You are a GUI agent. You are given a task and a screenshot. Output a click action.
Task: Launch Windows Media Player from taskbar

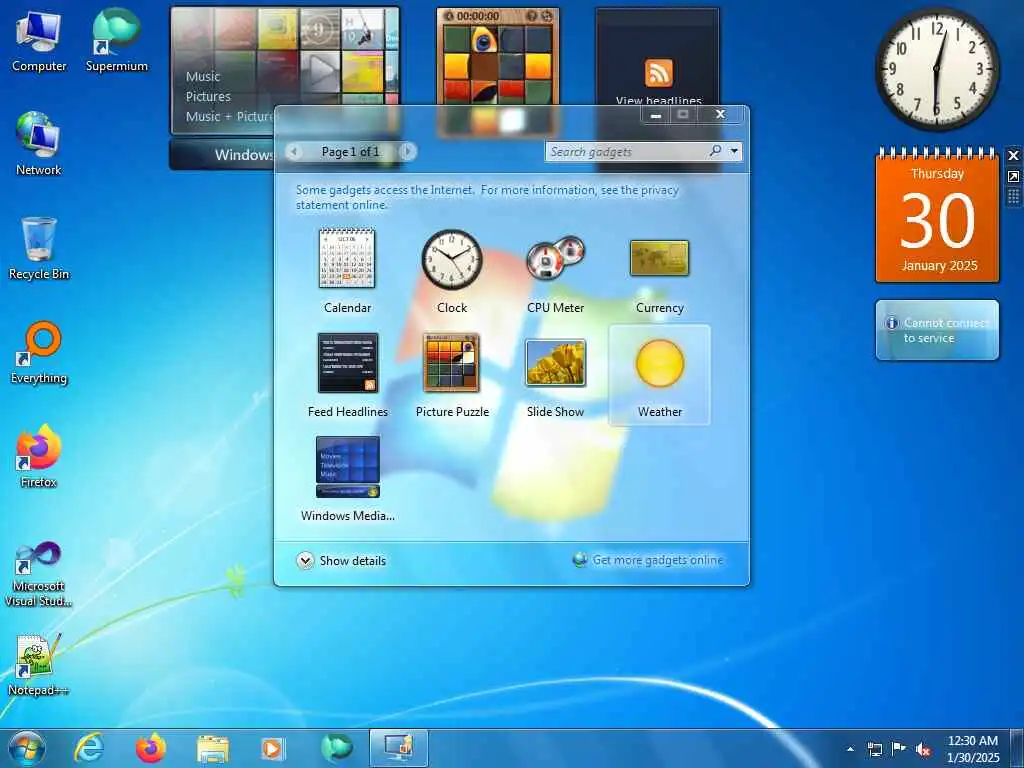coord(273,749)
